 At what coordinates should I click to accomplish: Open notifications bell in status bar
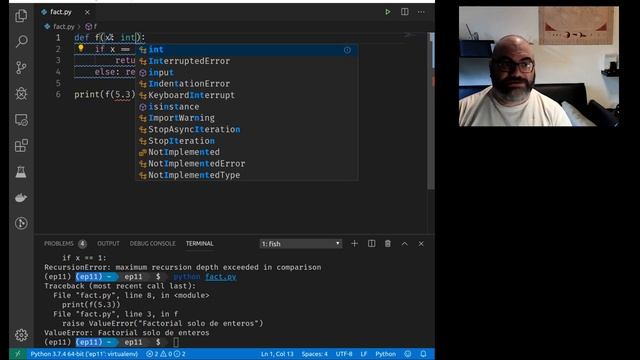coord(423,354)
